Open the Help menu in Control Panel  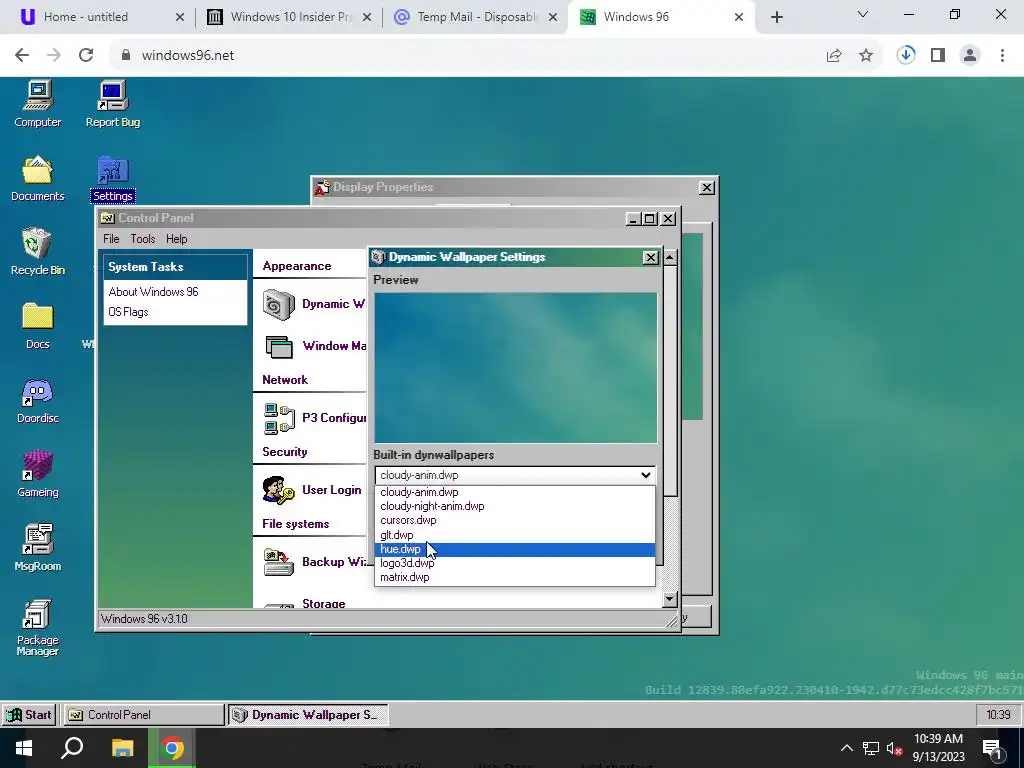pos(176,239)
